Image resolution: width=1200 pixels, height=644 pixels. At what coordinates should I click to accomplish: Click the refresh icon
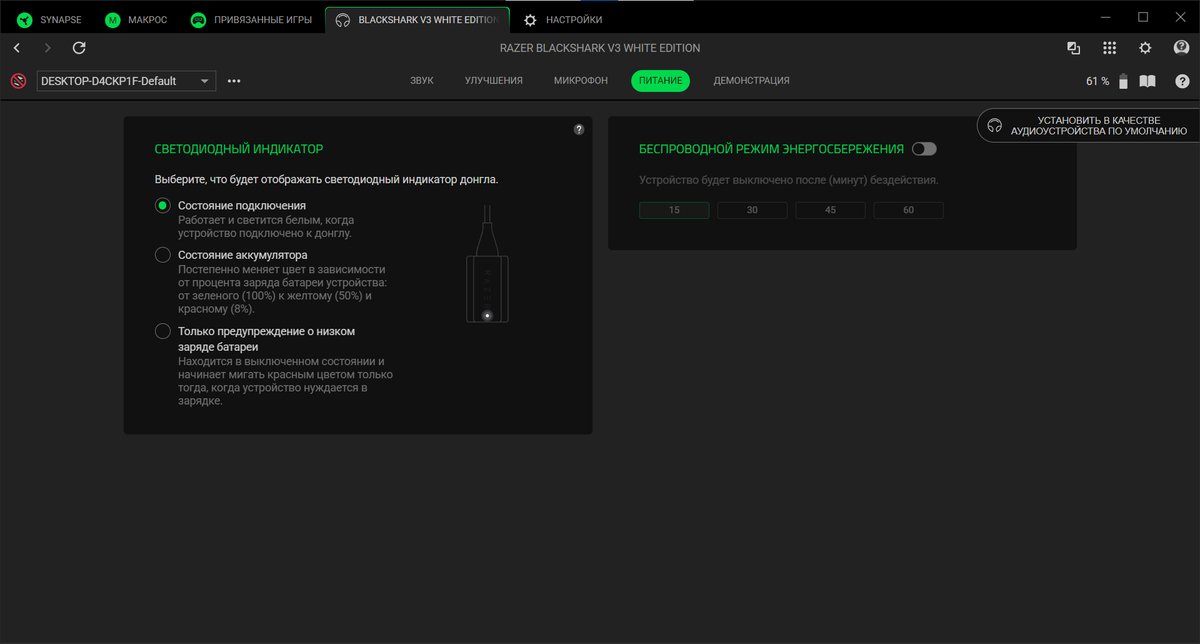(79, 48)
